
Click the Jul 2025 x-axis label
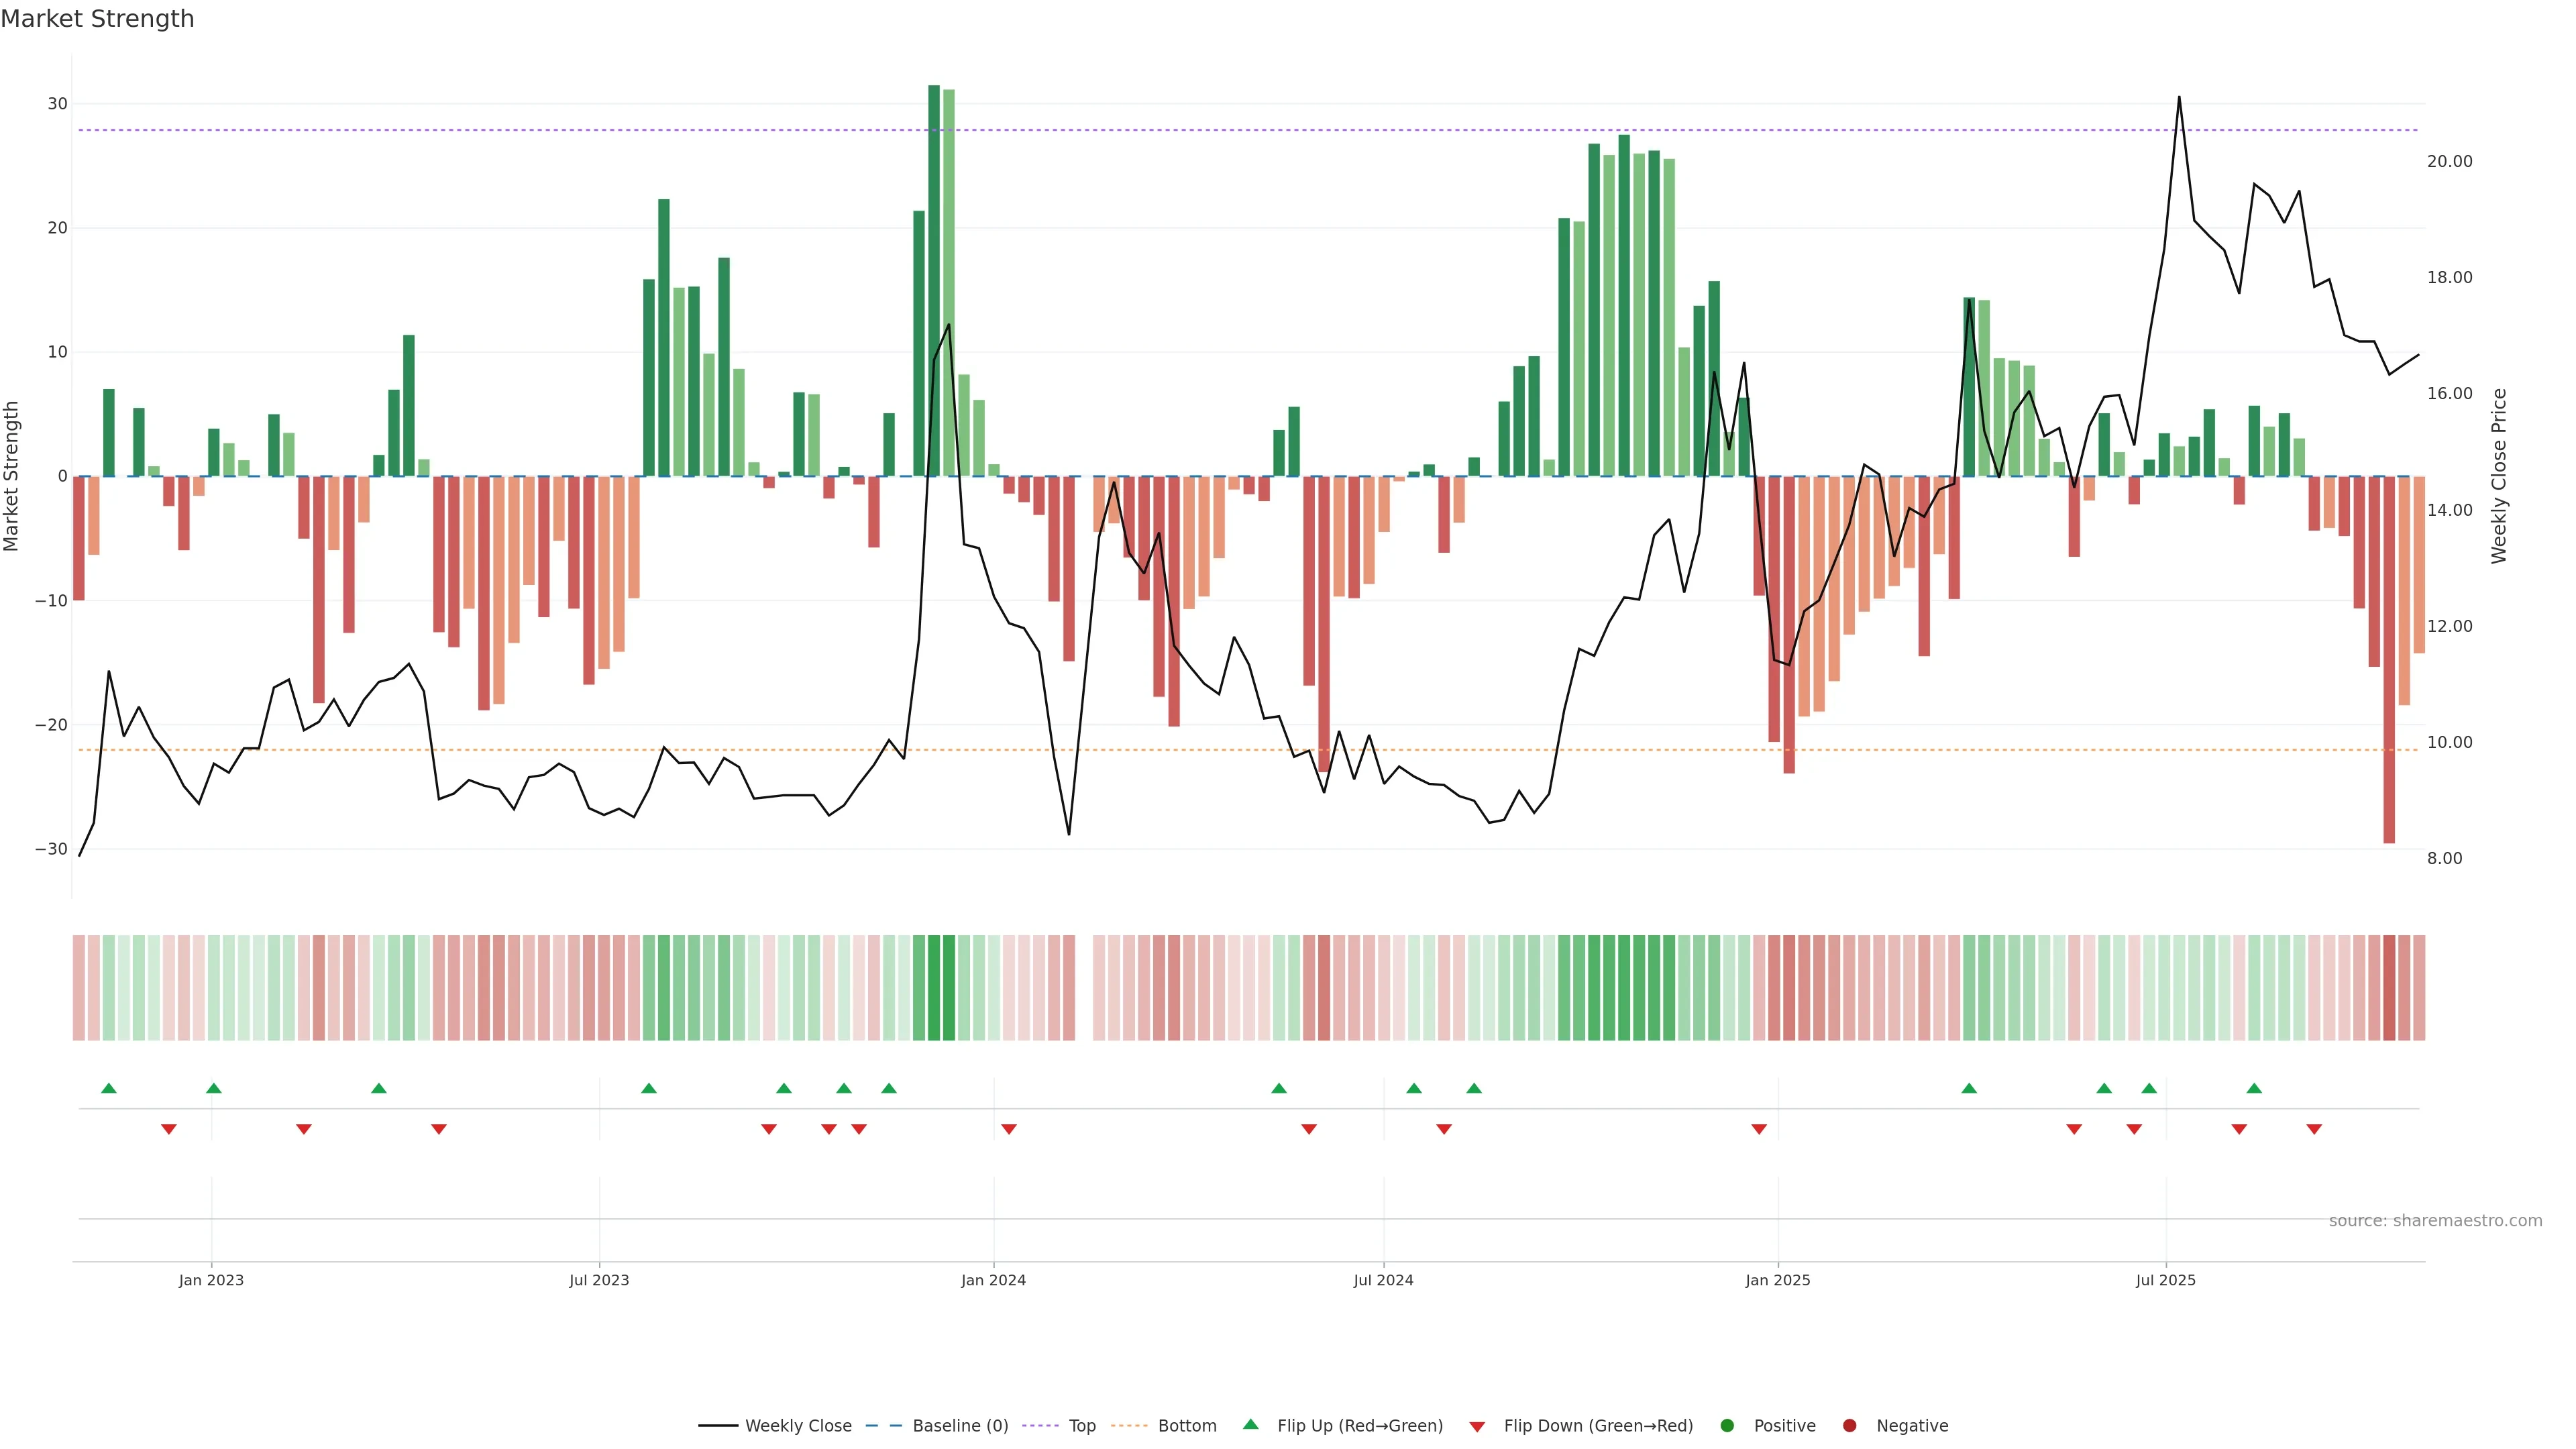[2165, 1280]
